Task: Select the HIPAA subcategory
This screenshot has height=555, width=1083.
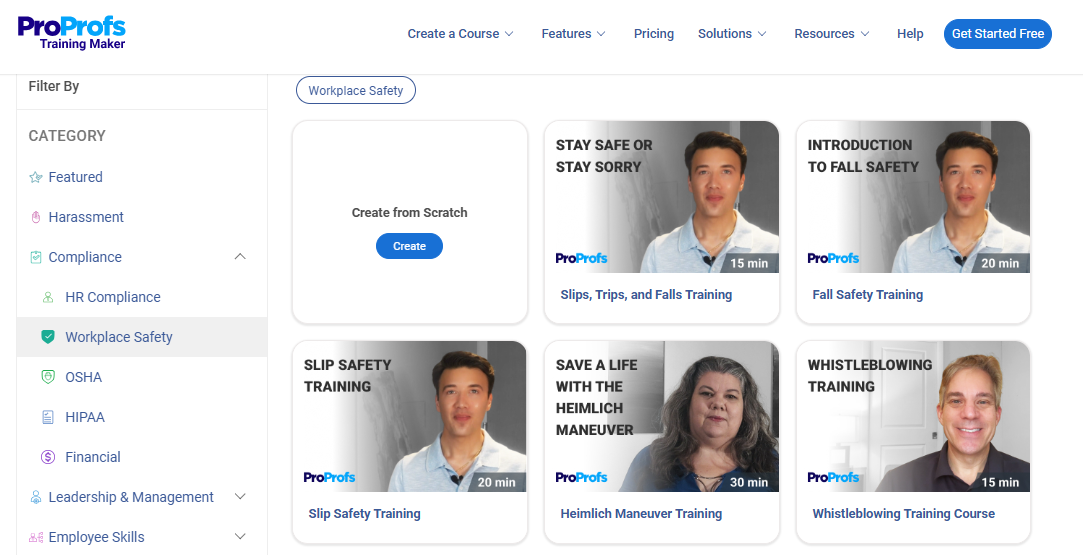Action: click(85, 418)
